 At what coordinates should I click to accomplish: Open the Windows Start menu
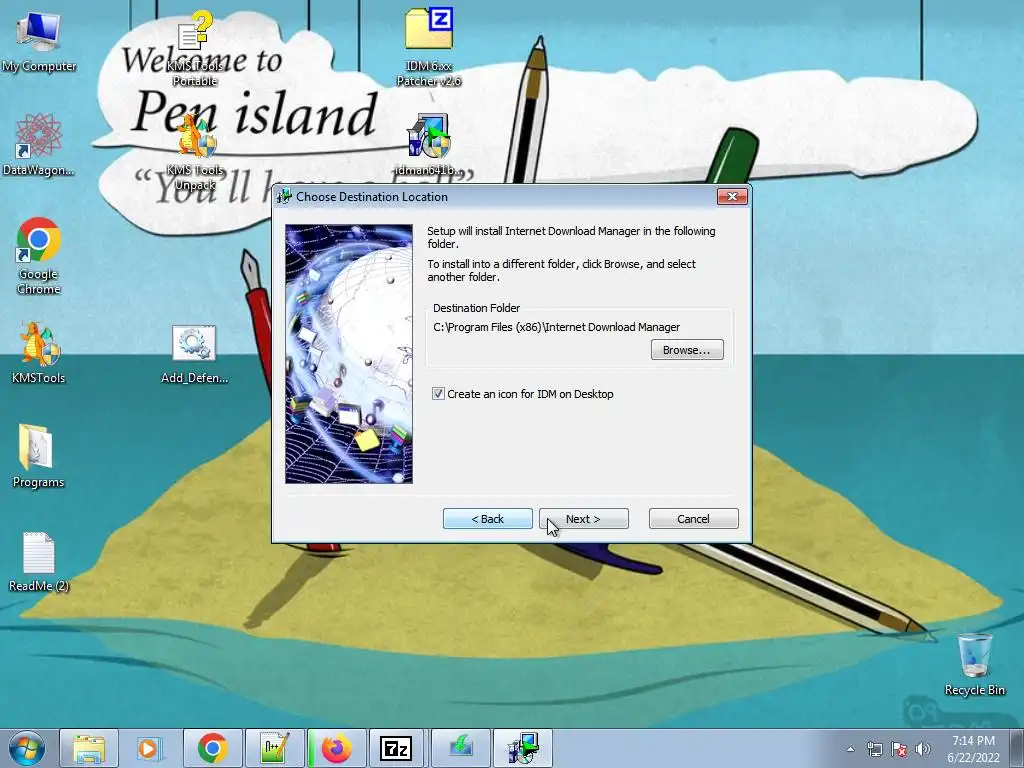(x=27, y=748)
